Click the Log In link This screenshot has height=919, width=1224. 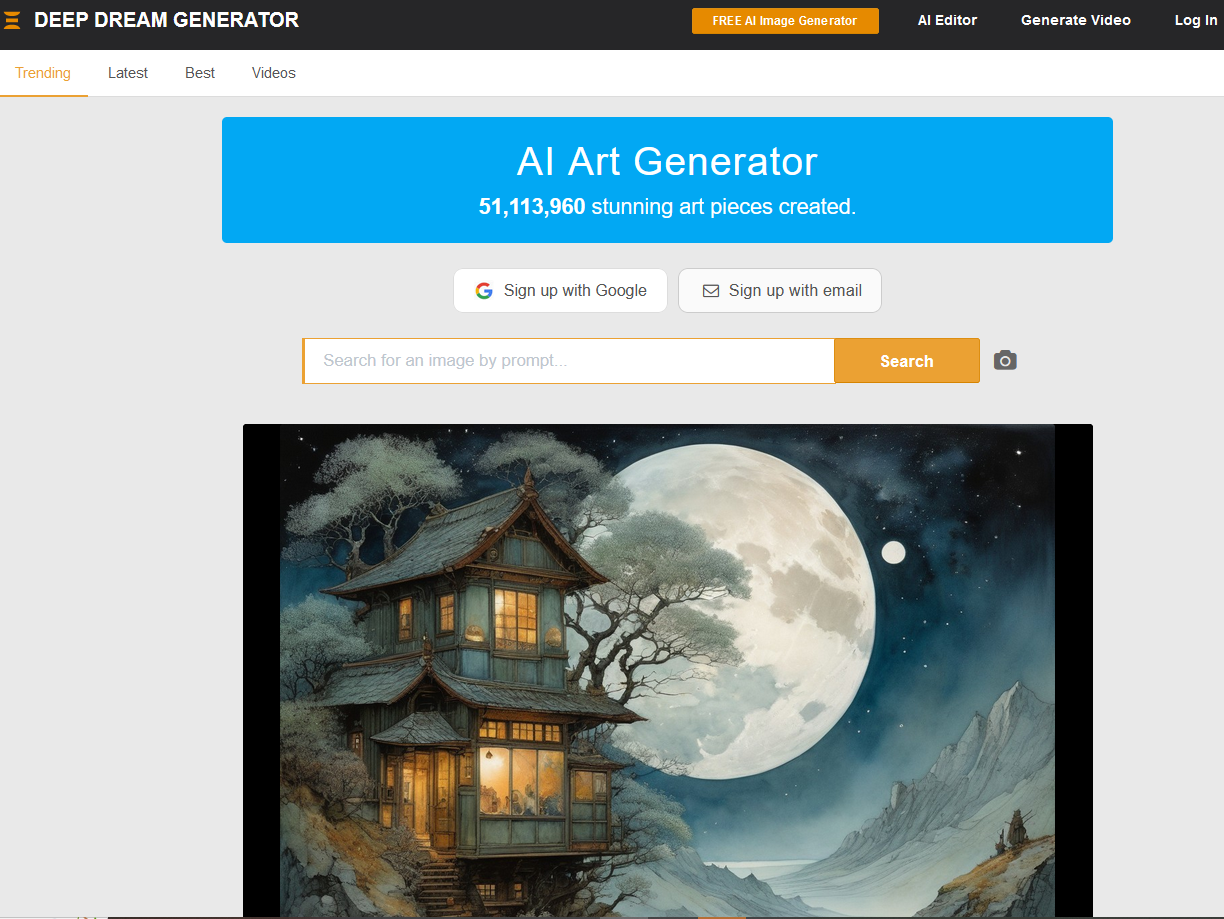(x=1196, y=20)
